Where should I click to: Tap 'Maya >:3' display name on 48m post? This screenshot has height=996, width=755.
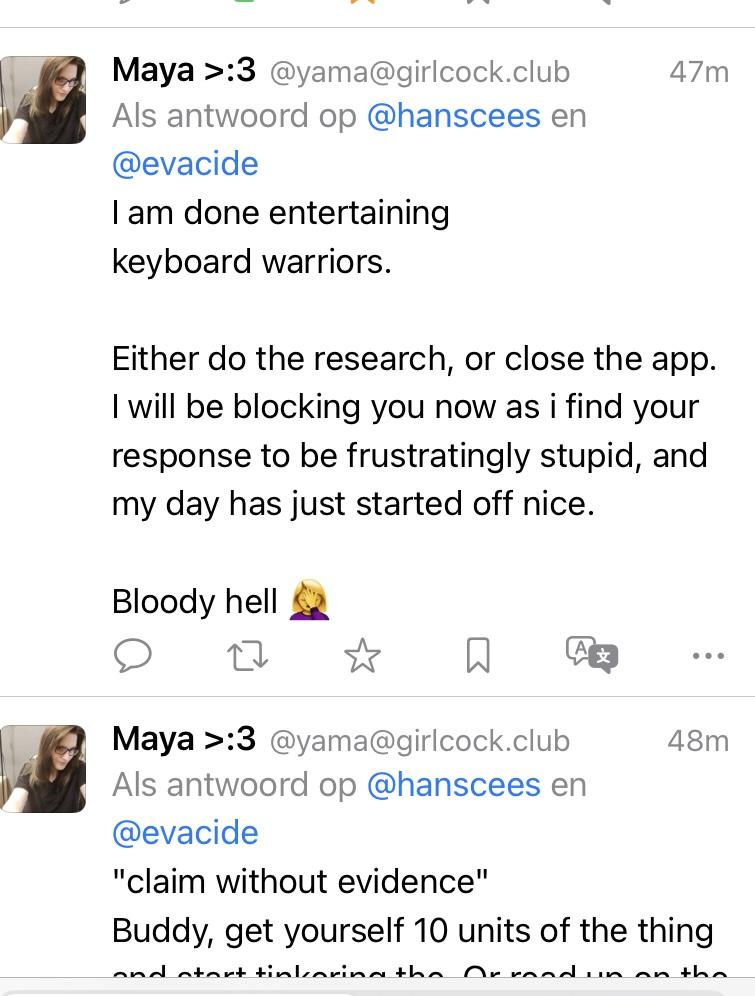click(184, 740)
